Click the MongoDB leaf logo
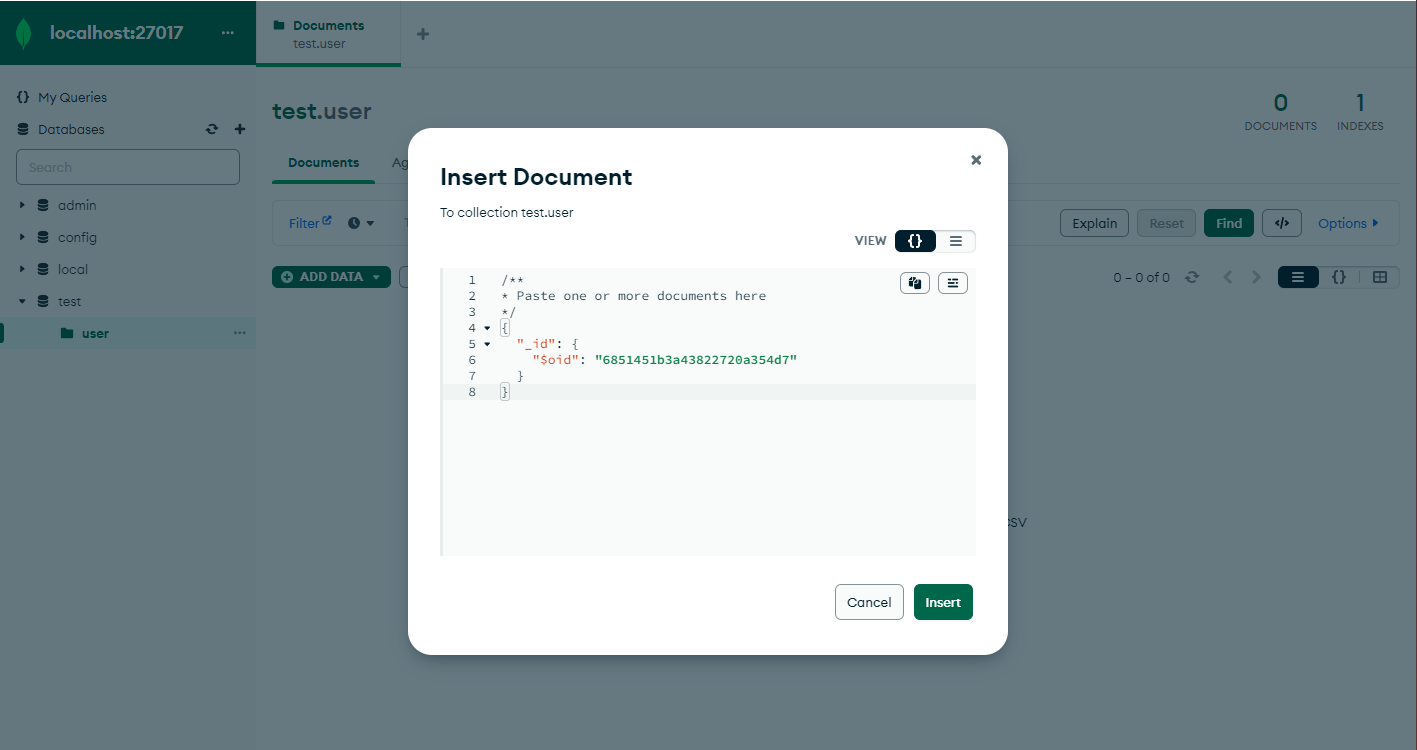Screen dimensions: 1417x750 pos(23,33)
